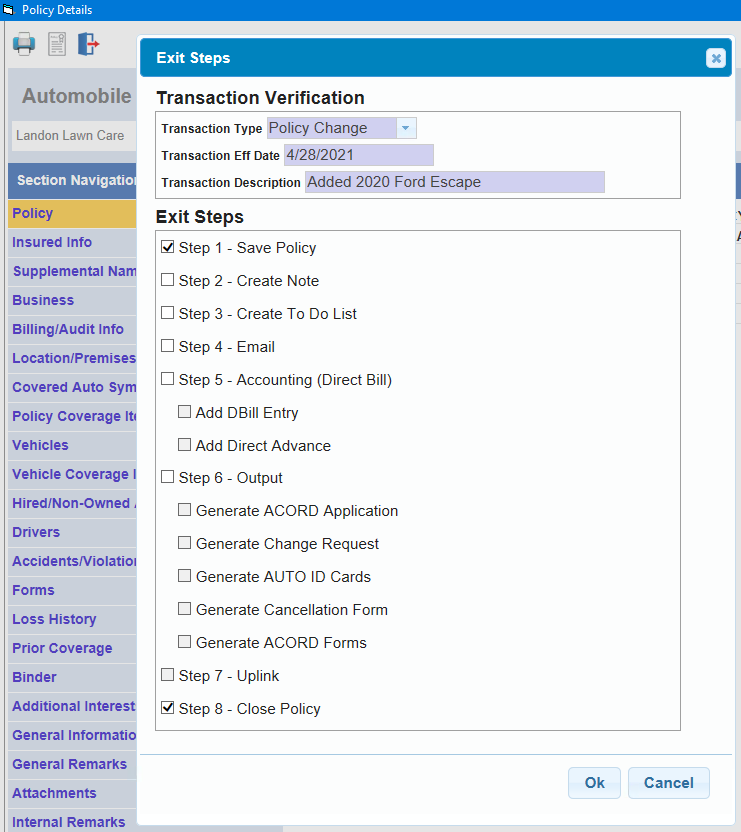Check Step 4 - Email
This screenshot has width=741, height=832.
point(168,346)
